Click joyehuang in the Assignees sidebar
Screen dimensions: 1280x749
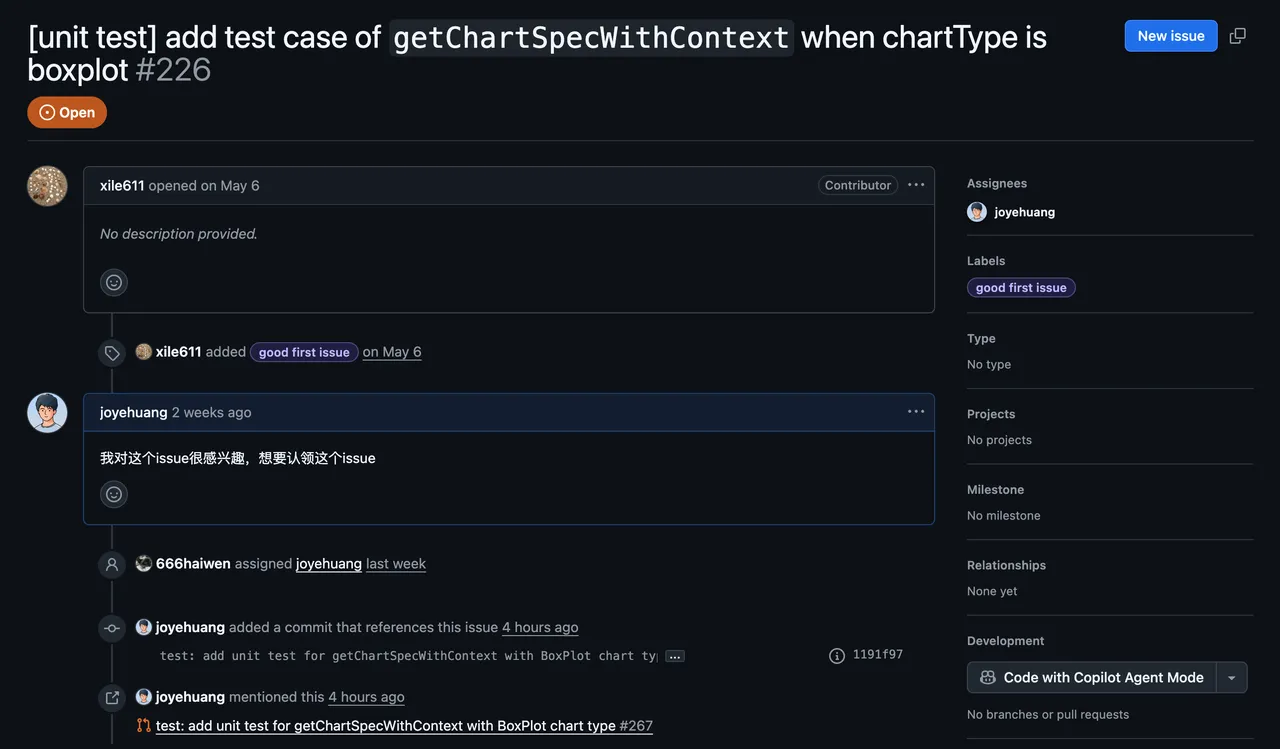1024,212
